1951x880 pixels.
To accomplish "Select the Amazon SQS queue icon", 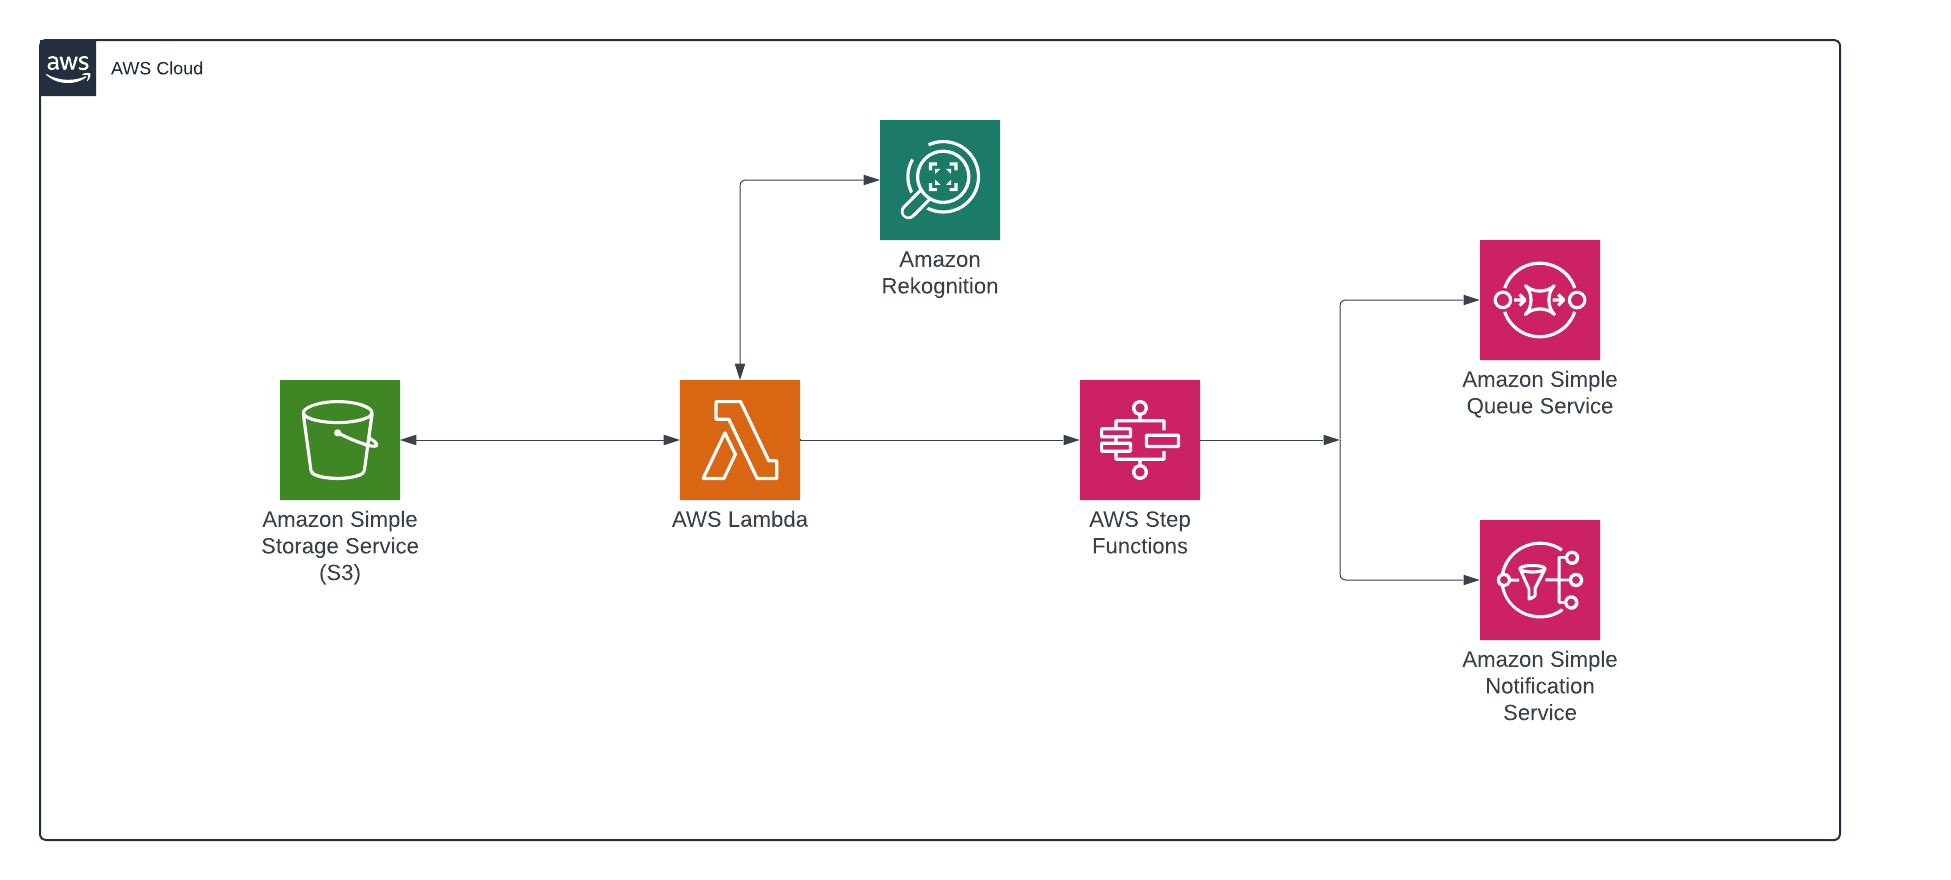I will pyautogui.click(x=1540, y=300).
